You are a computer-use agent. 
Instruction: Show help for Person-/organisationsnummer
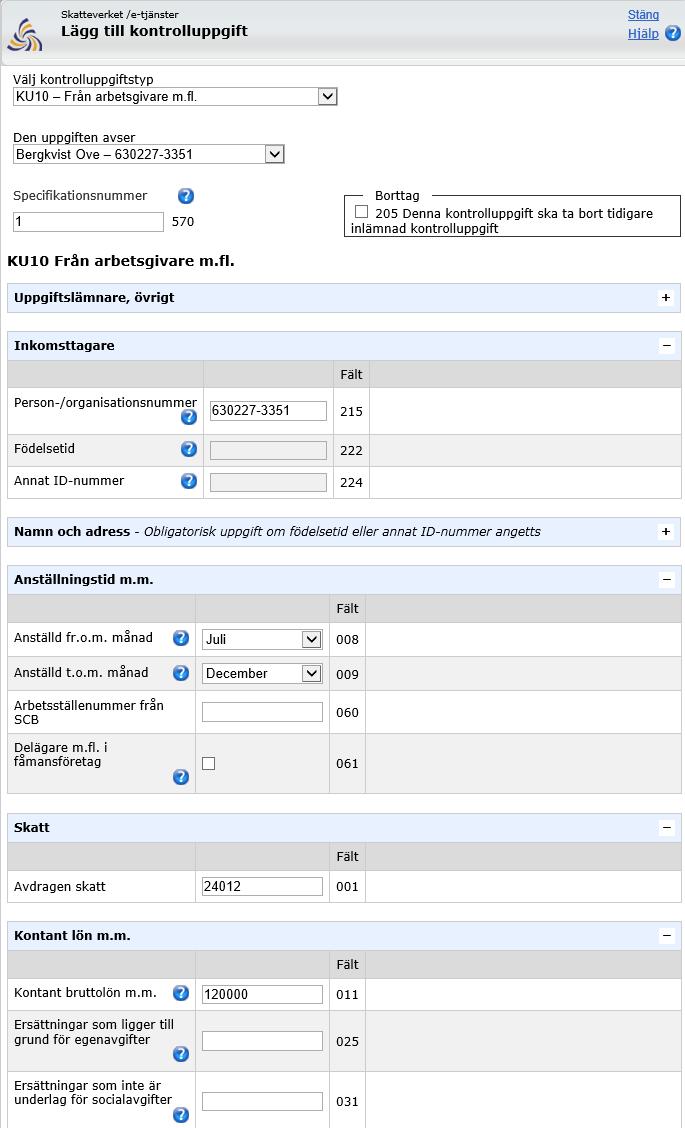click(x=189, y=417)
